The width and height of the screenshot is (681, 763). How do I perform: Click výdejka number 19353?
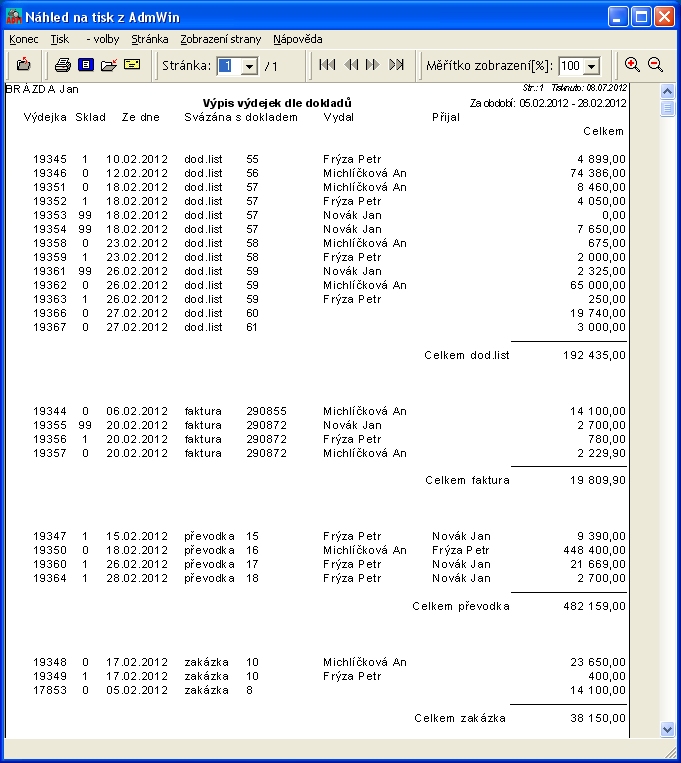pyautogui.click(x=50, y=215)
